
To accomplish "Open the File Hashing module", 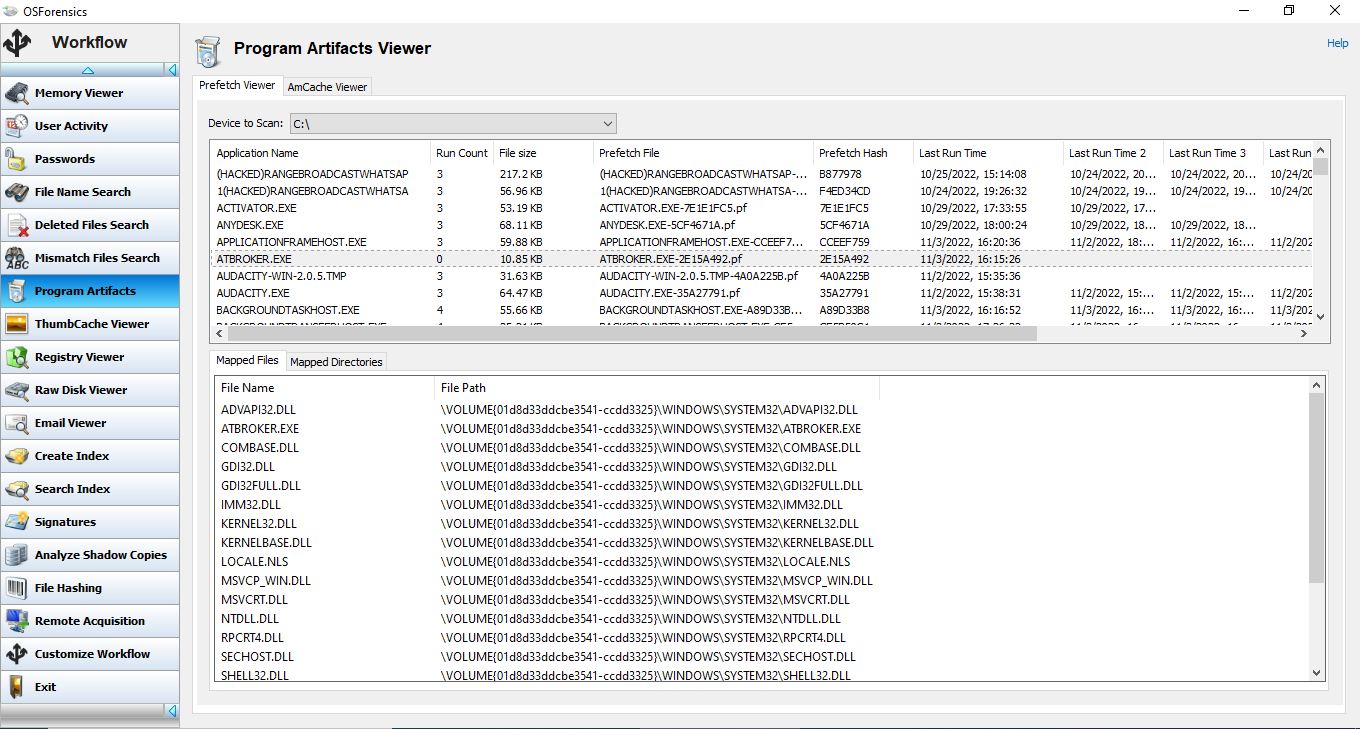I will tap(90, 588).
